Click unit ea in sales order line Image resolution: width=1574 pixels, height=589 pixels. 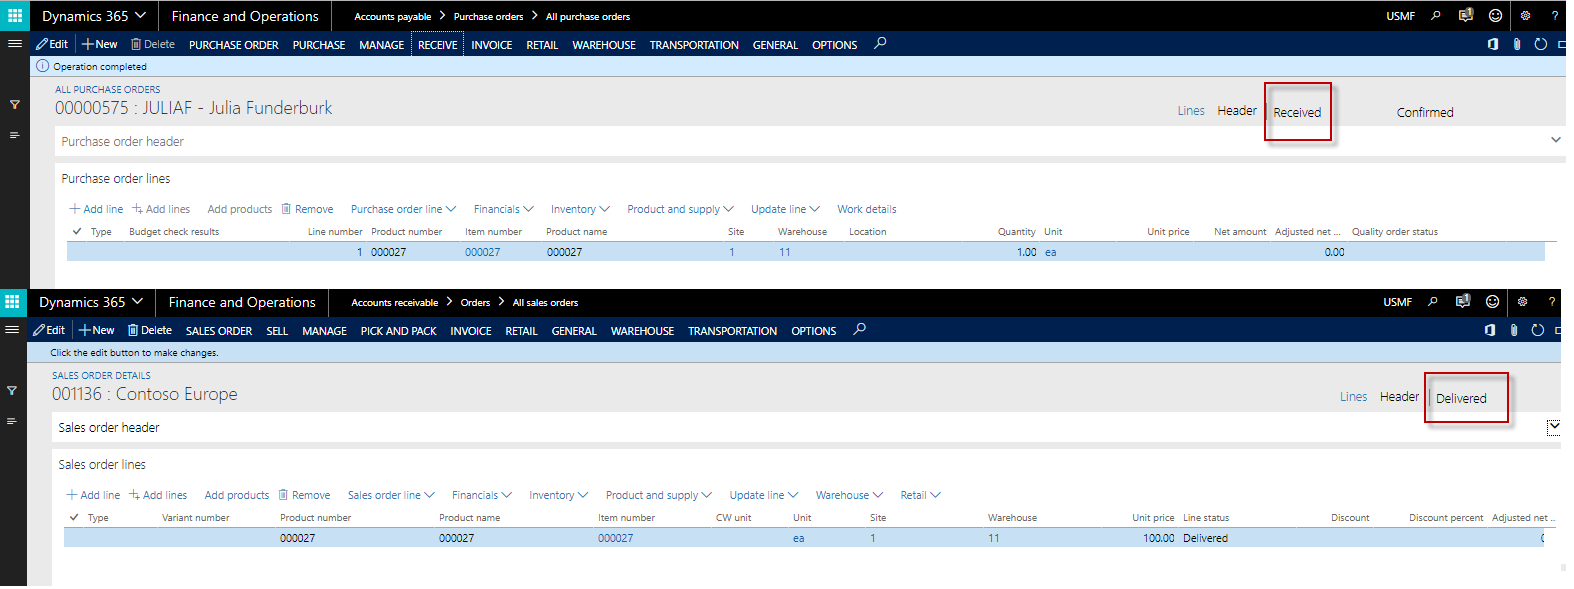coord(798,538)
